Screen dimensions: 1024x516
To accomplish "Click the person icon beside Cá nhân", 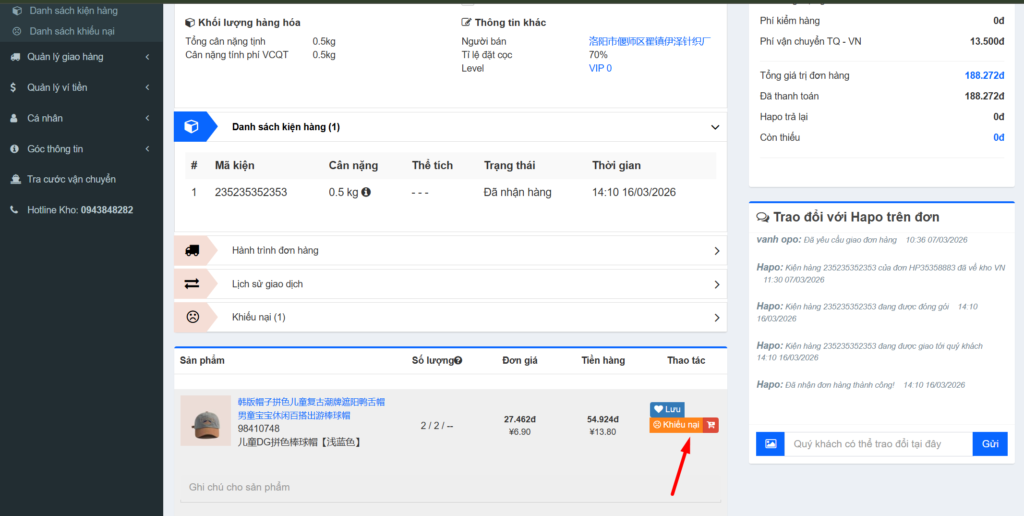I will pos(14,118).
